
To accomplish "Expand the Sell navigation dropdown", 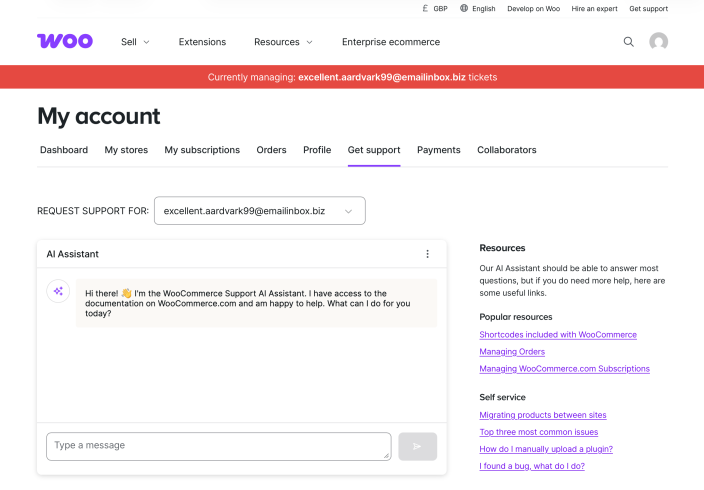I will 135,42.
